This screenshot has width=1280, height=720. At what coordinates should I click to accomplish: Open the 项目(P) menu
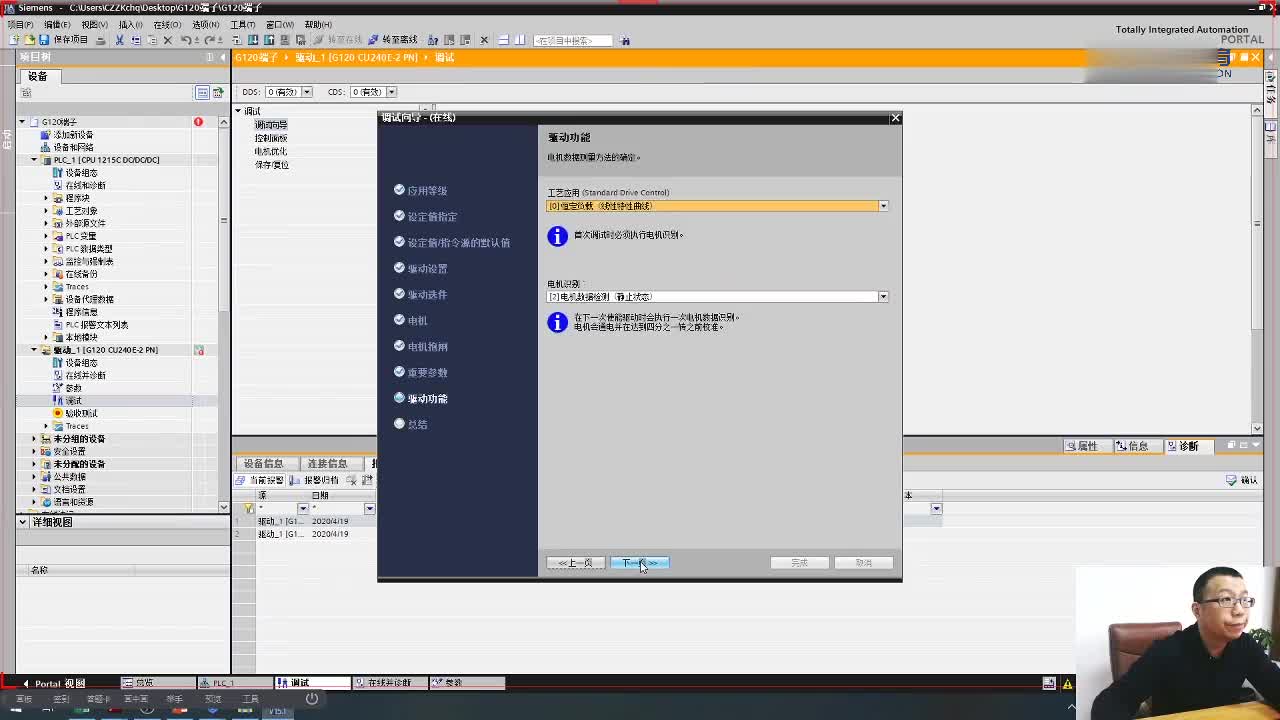pos(20,24)
